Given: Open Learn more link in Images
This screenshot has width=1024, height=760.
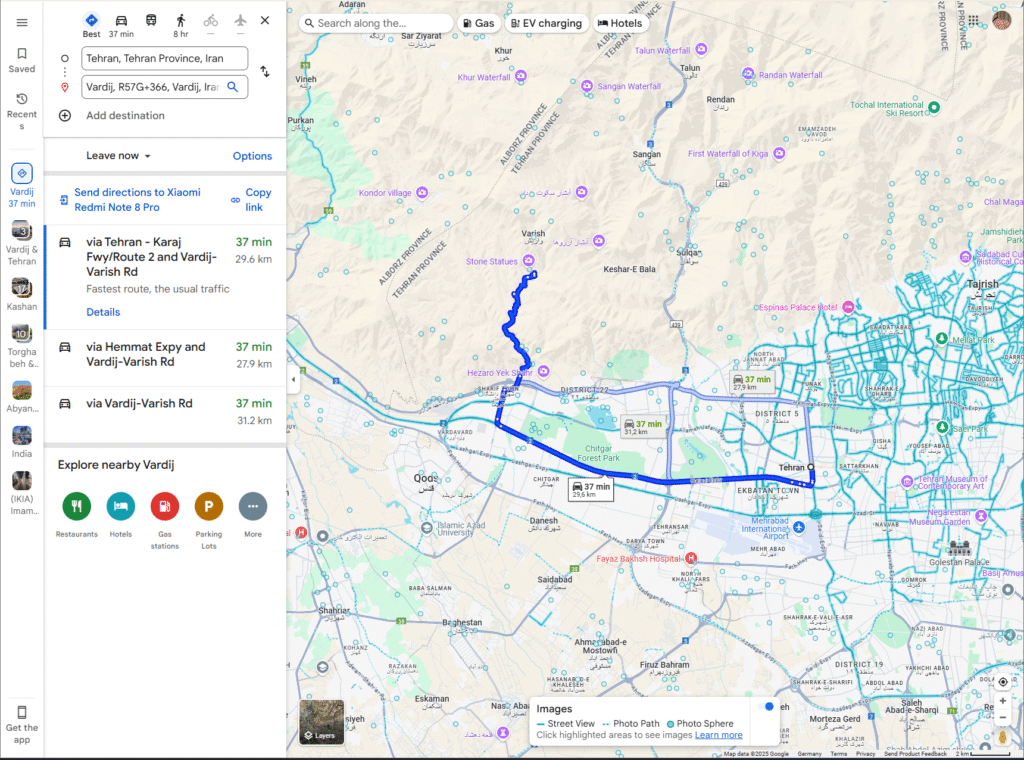Looking at the screenshot, I should click(x=718, y=735).
